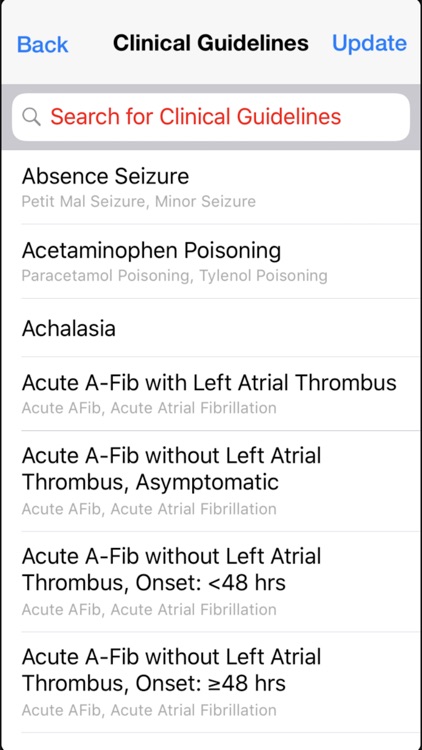Screen dimensions: 422x750
Task: Tap Update to refresh guidelines
Action: pos(369,44)
